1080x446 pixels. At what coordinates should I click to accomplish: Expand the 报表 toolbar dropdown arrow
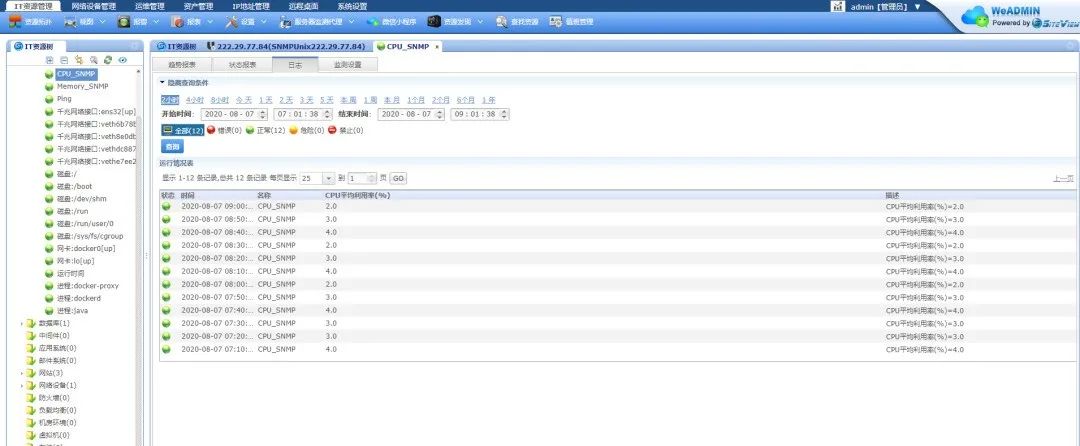[x=210, y=22]
